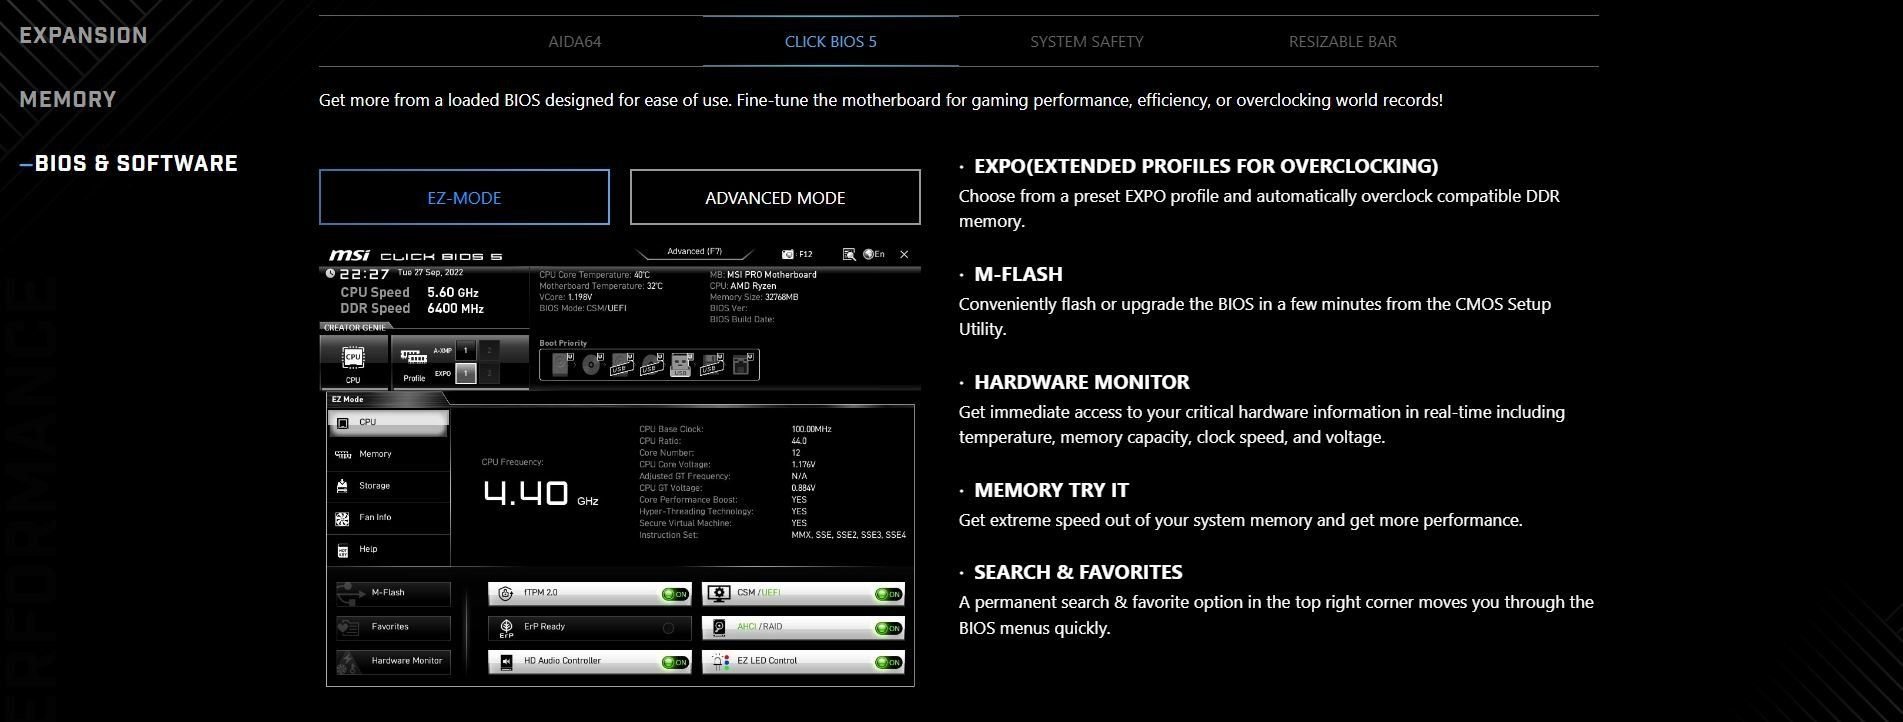Enable the ErP Ready switch

point(669,628)
